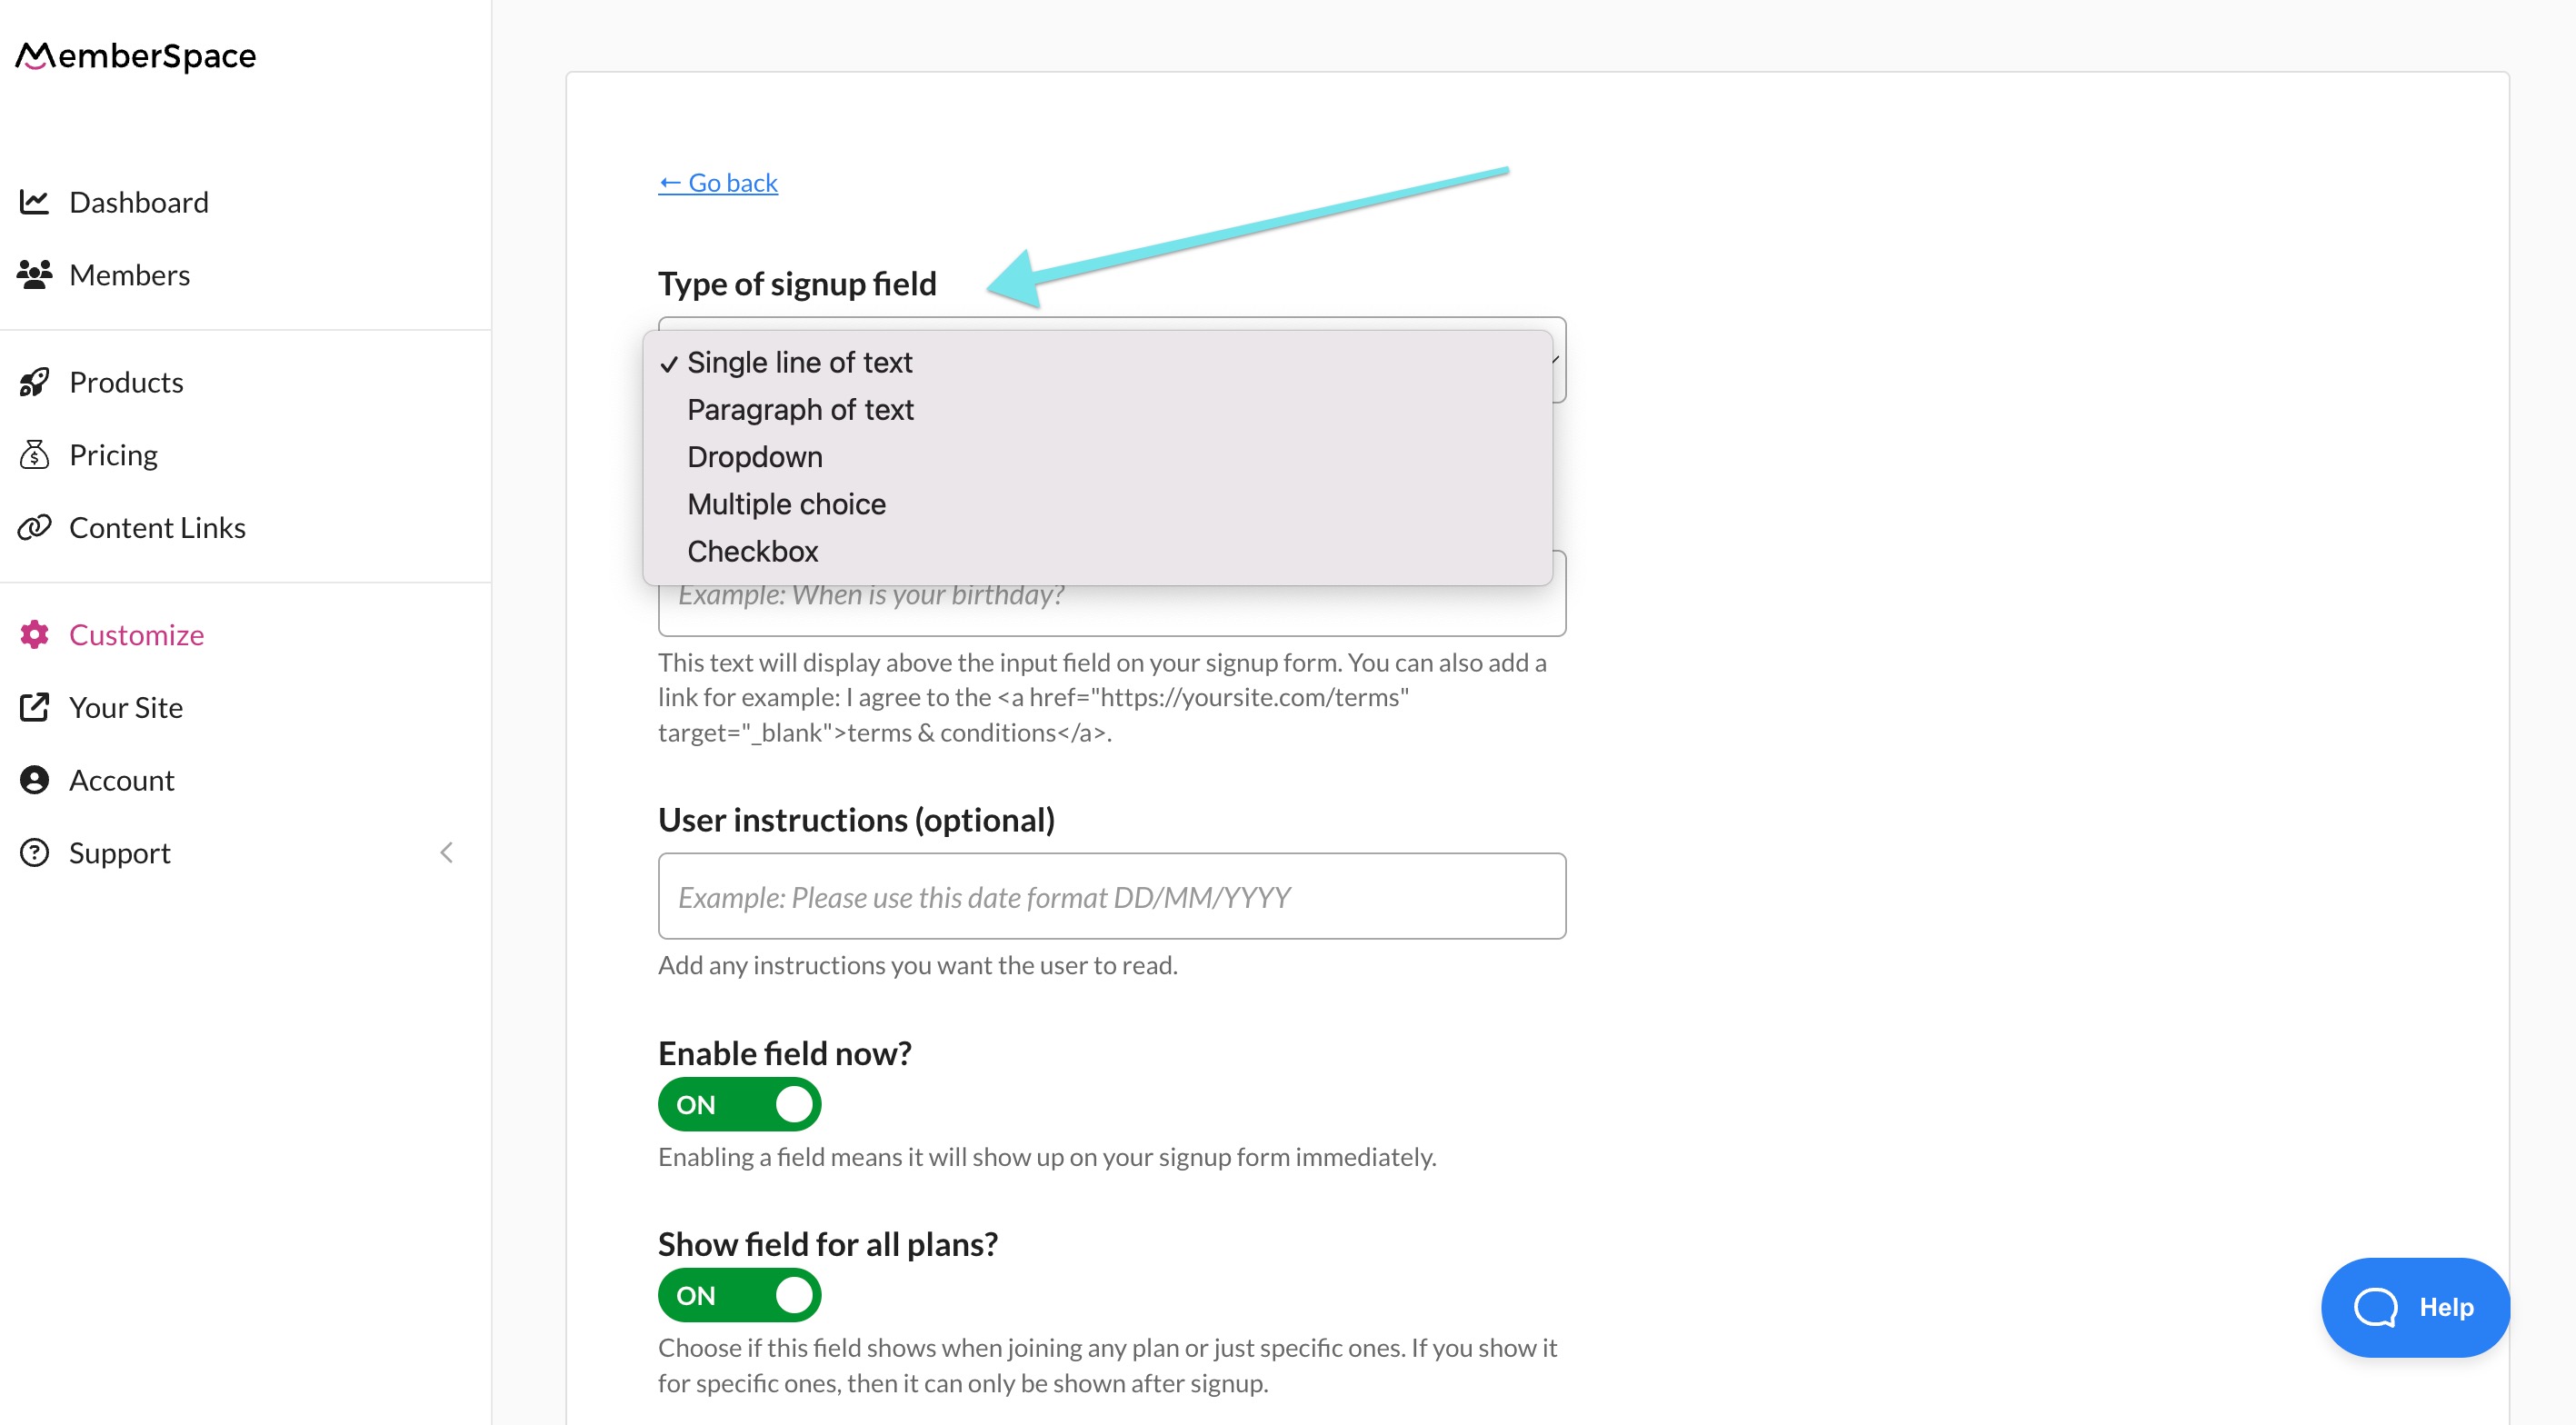
Task: Select 'Single line of text' option
Action: [798, 362]
